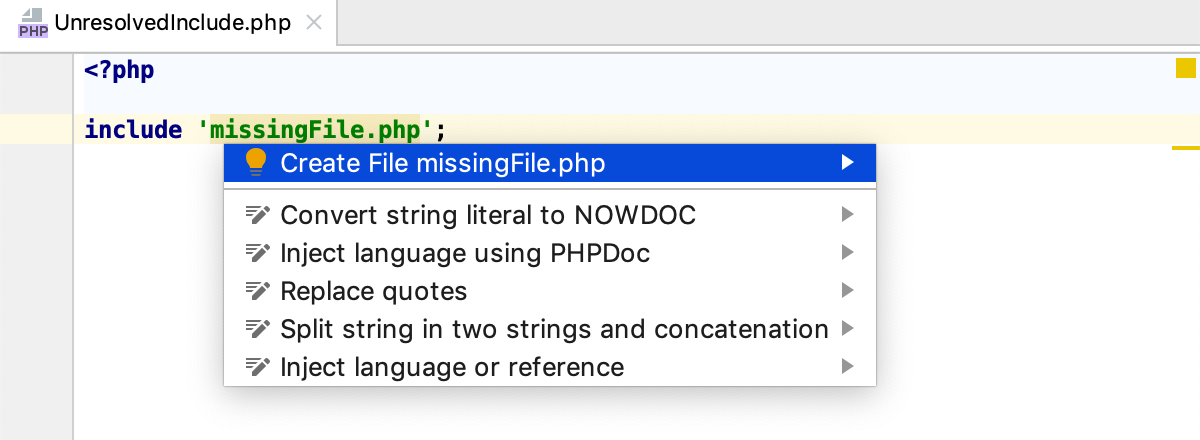Click the pencil icon beside Inject language using PHPDoc
The width and height of the screenshot is (1200, 440).
coord(258,253)
